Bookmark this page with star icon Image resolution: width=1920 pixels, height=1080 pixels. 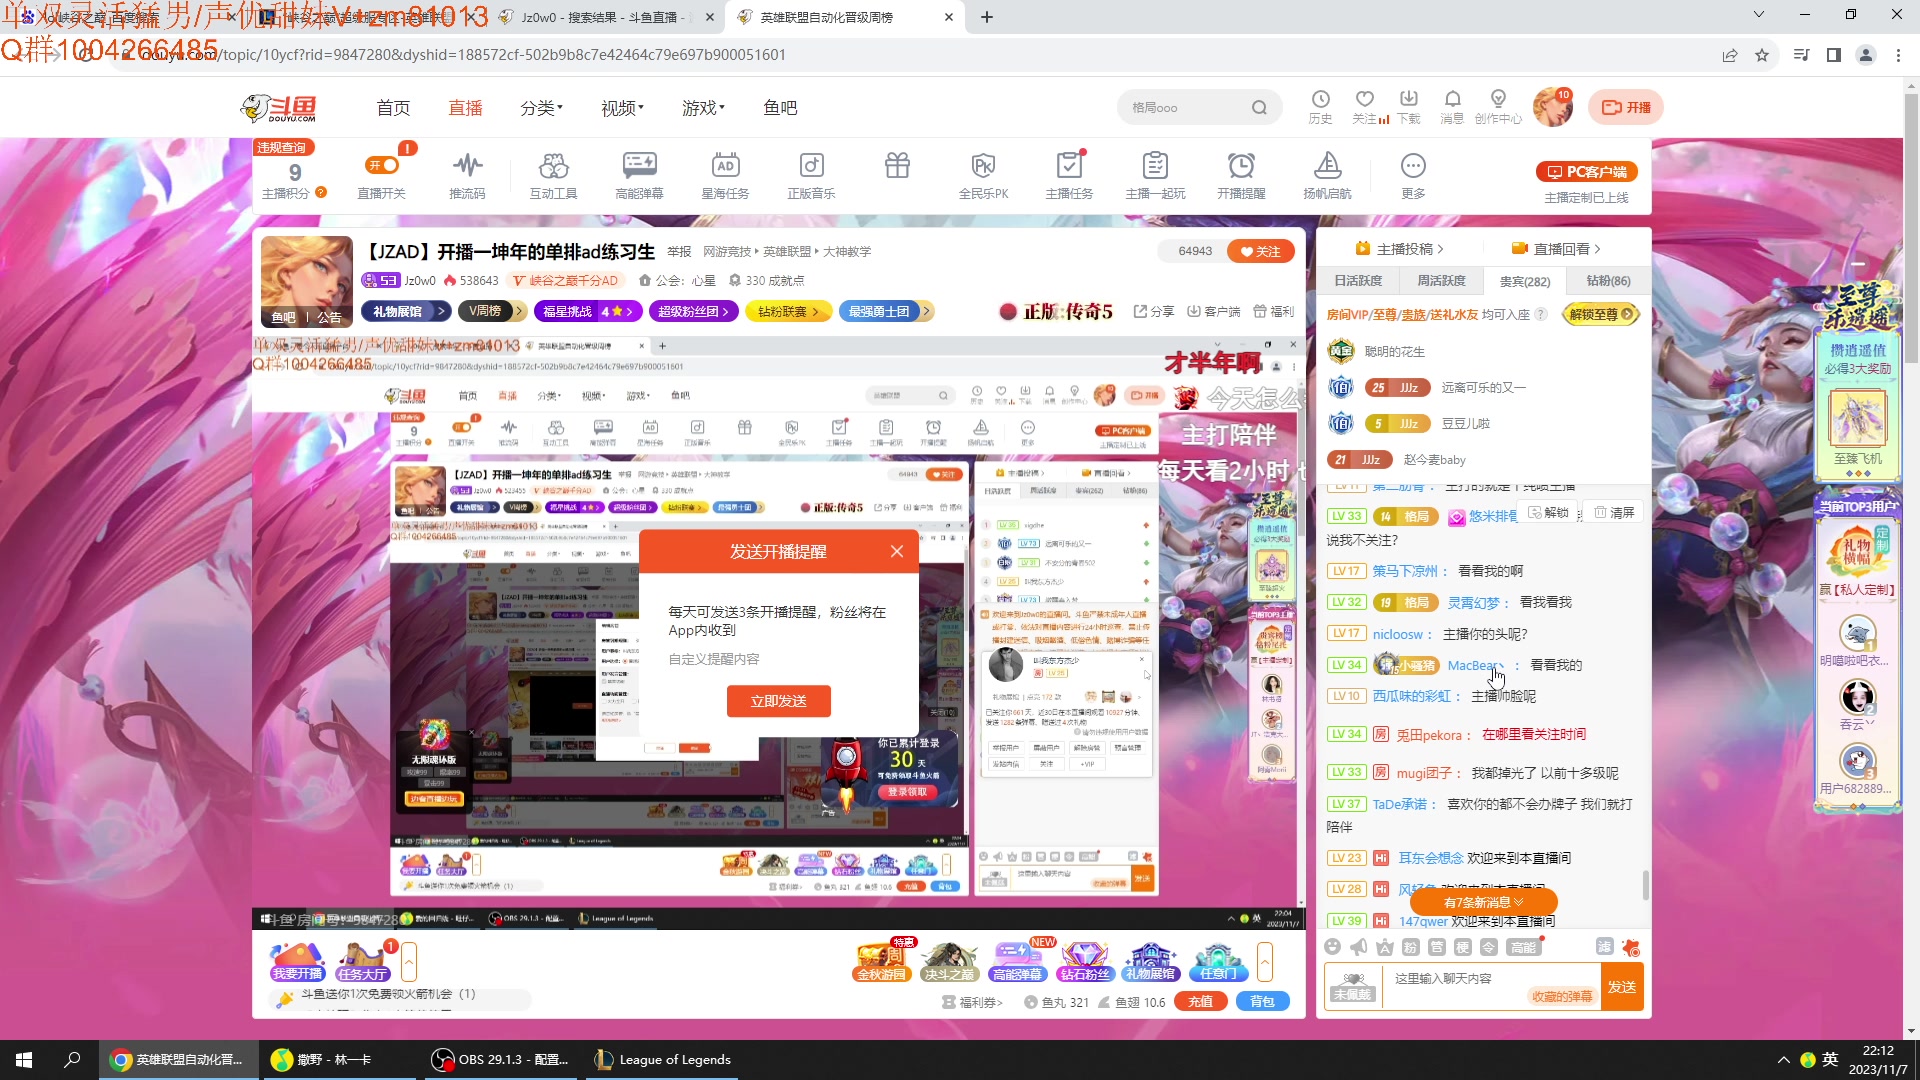(1762, 55)
